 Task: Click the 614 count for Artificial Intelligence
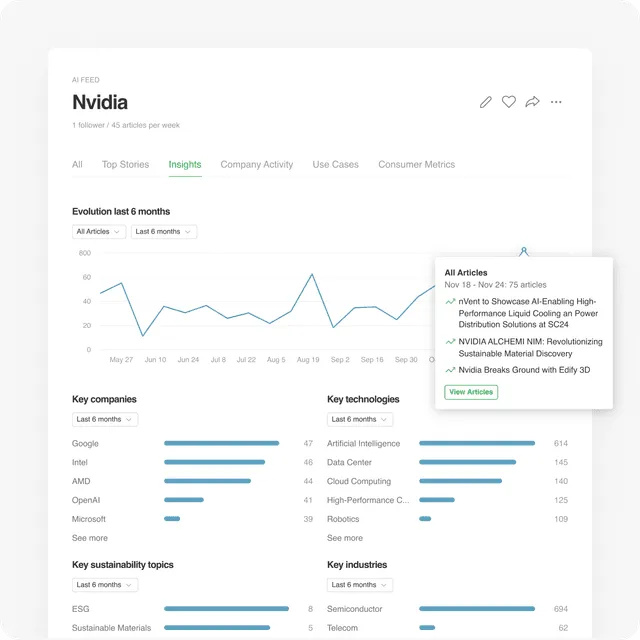coord(560,443)
